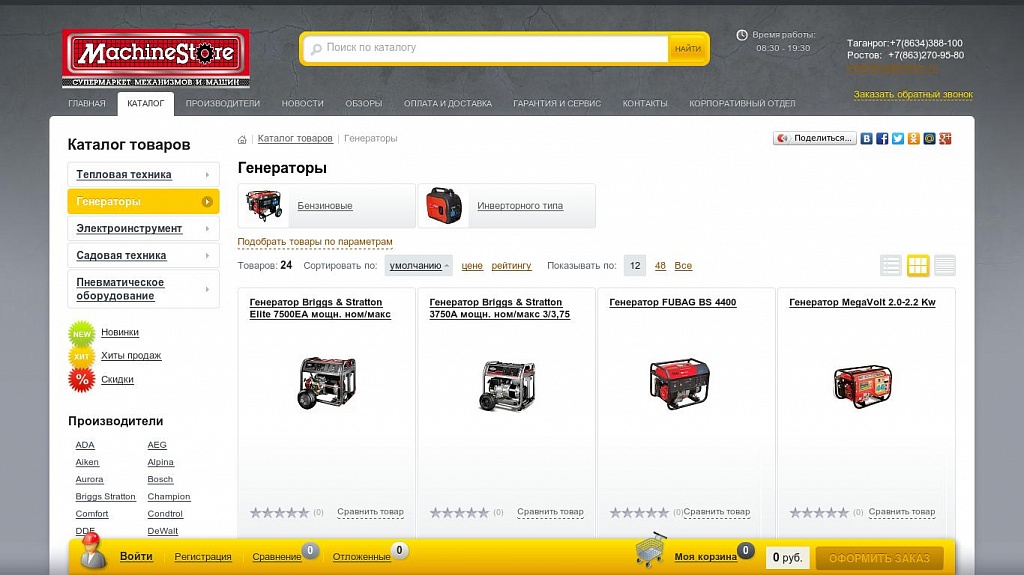Open the НОВОСТИ menu item
The width and height of the screenshot is (1024, 575).
click(x=302, y=103)
